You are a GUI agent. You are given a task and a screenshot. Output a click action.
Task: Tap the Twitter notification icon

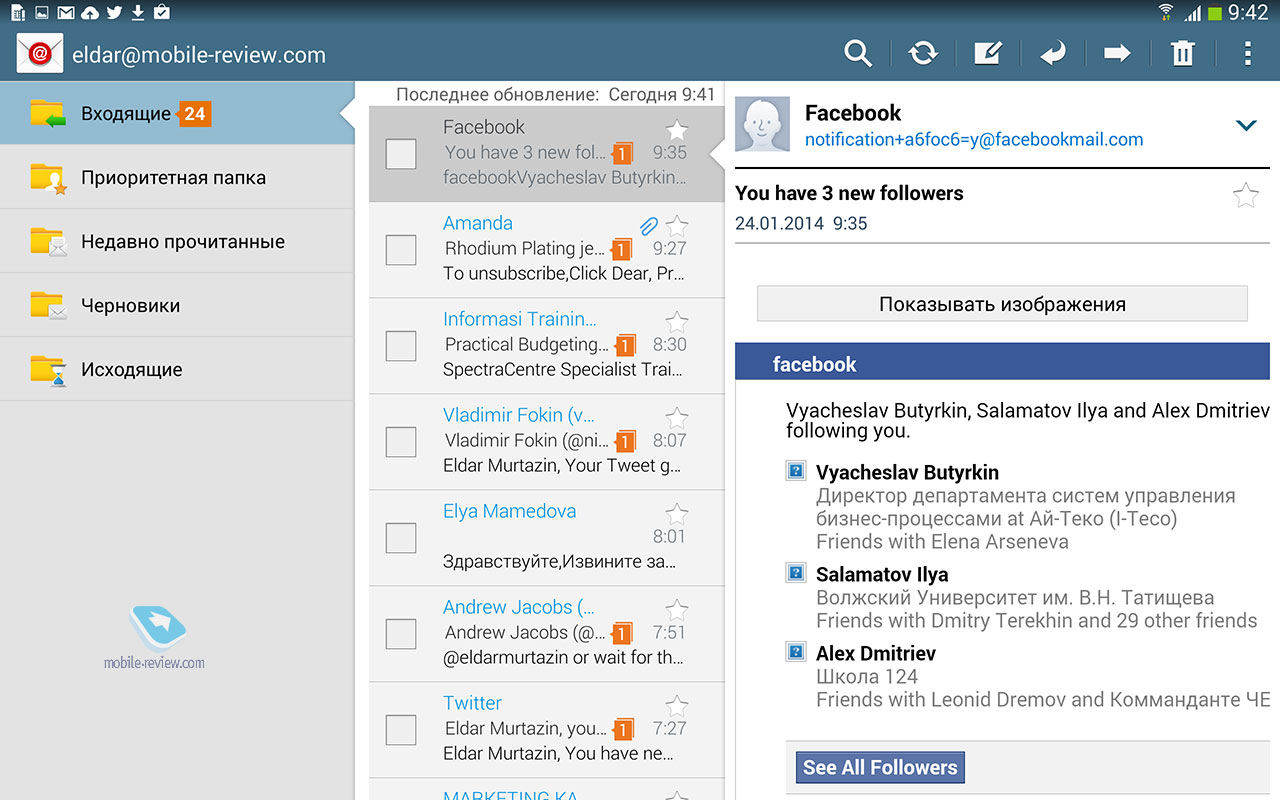click(x=114, y=13)
